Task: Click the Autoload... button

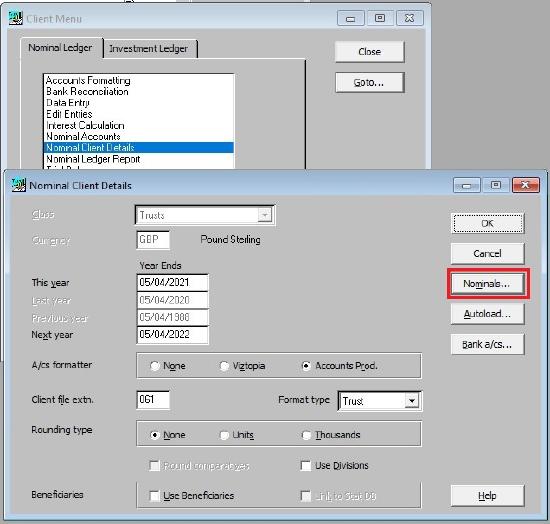Action: [x=488, y=314]
